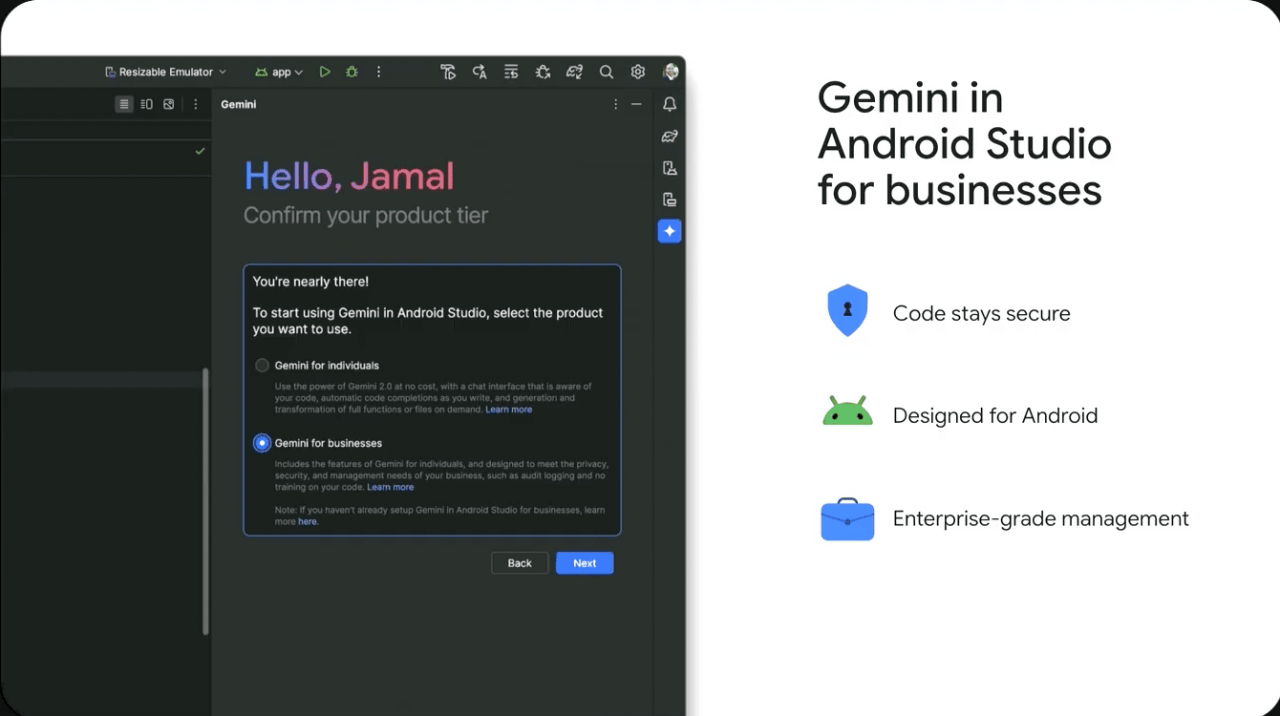Open Learn more link under Gemini for businesses
This screenshot has height=716, width=1280.
coord(390,488)
